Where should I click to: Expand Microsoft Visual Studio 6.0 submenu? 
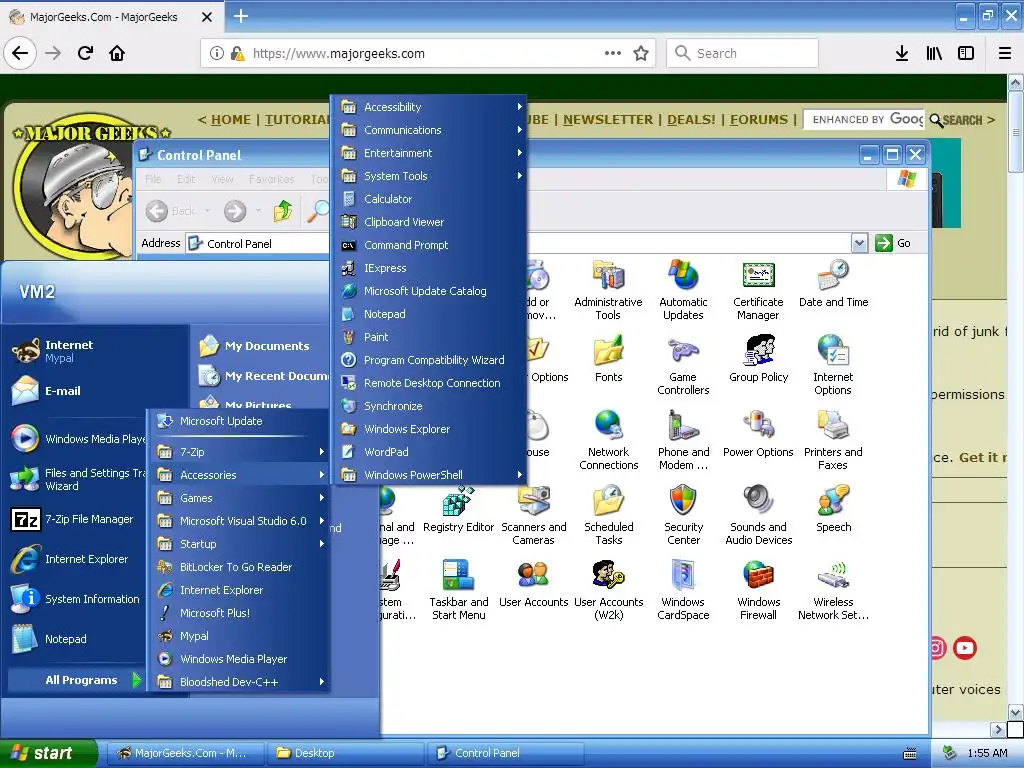240,520
